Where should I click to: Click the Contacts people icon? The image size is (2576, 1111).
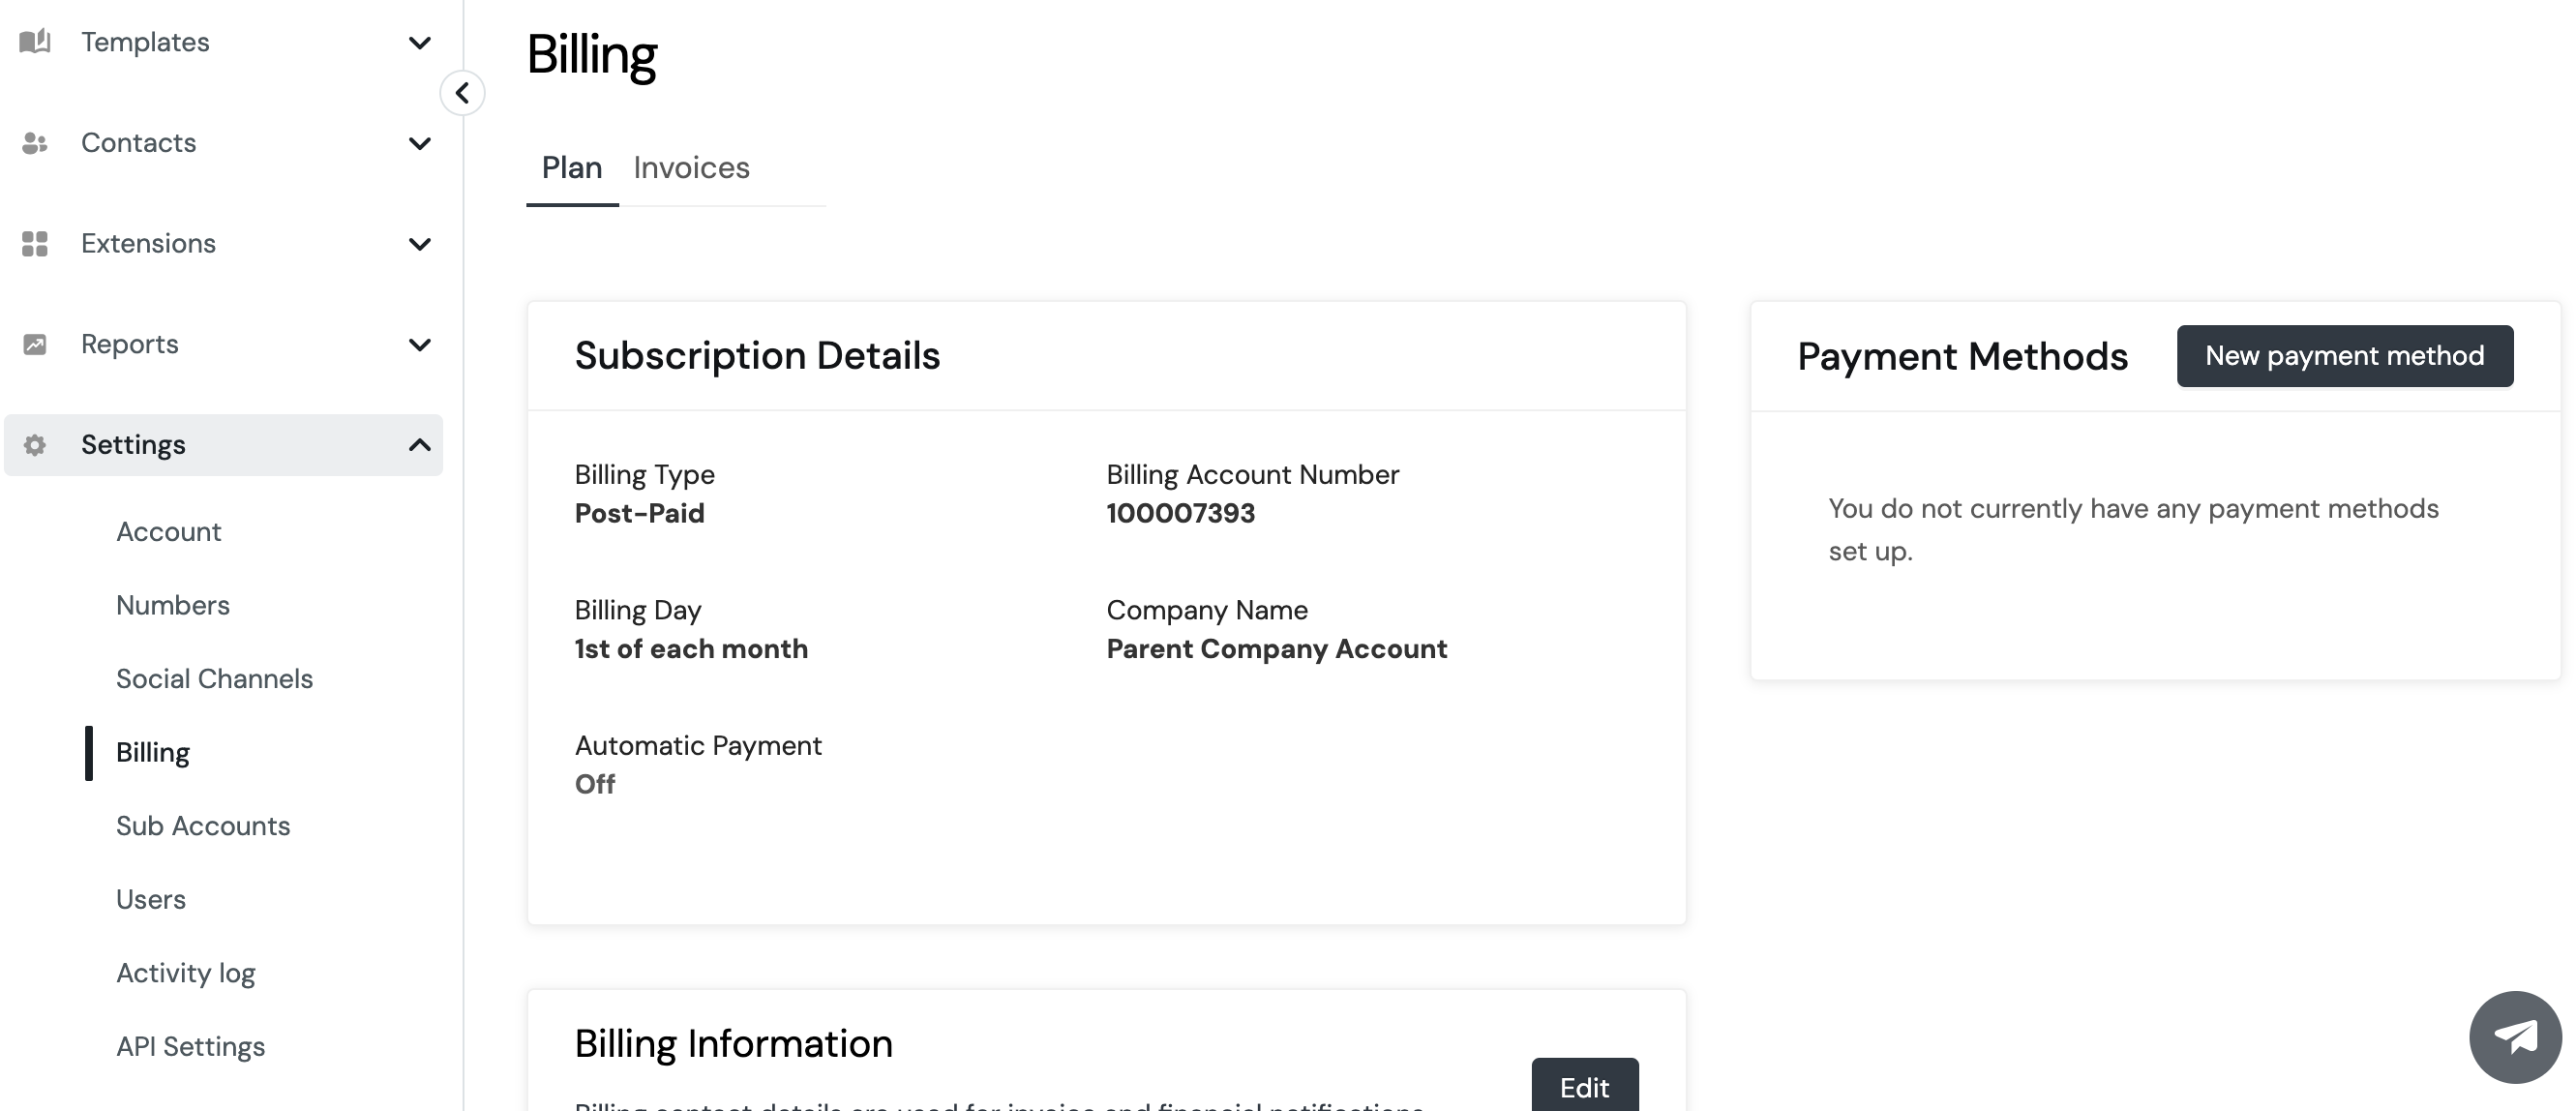click(35, 143)
